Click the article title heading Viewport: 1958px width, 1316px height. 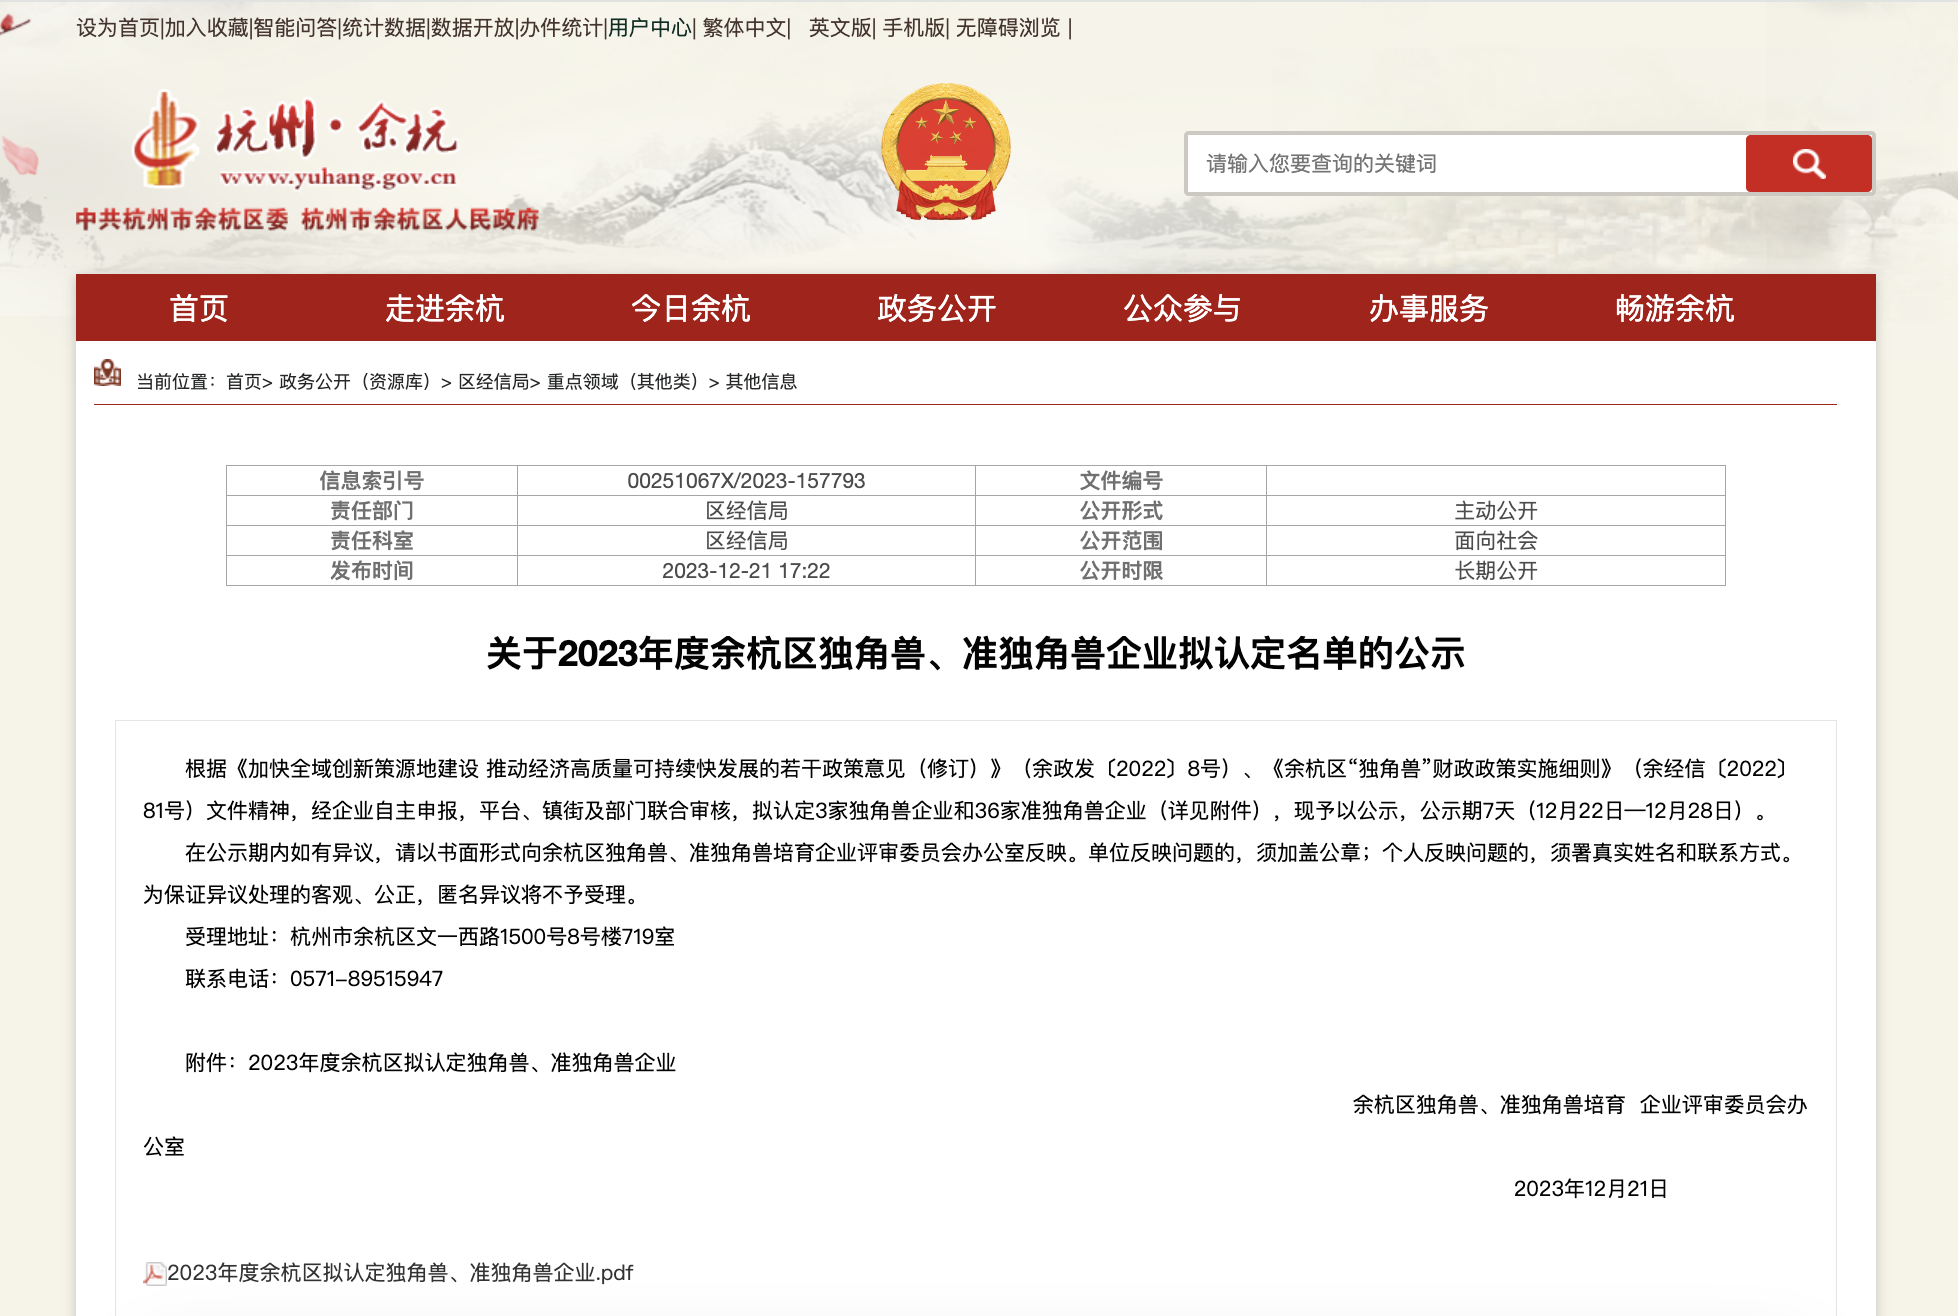point(976,654)
